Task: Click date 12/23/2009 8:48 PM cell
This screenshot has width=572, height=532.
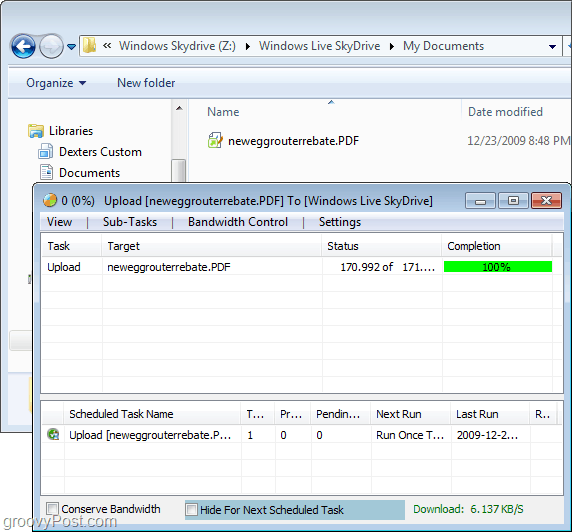Action: point(518,141)
